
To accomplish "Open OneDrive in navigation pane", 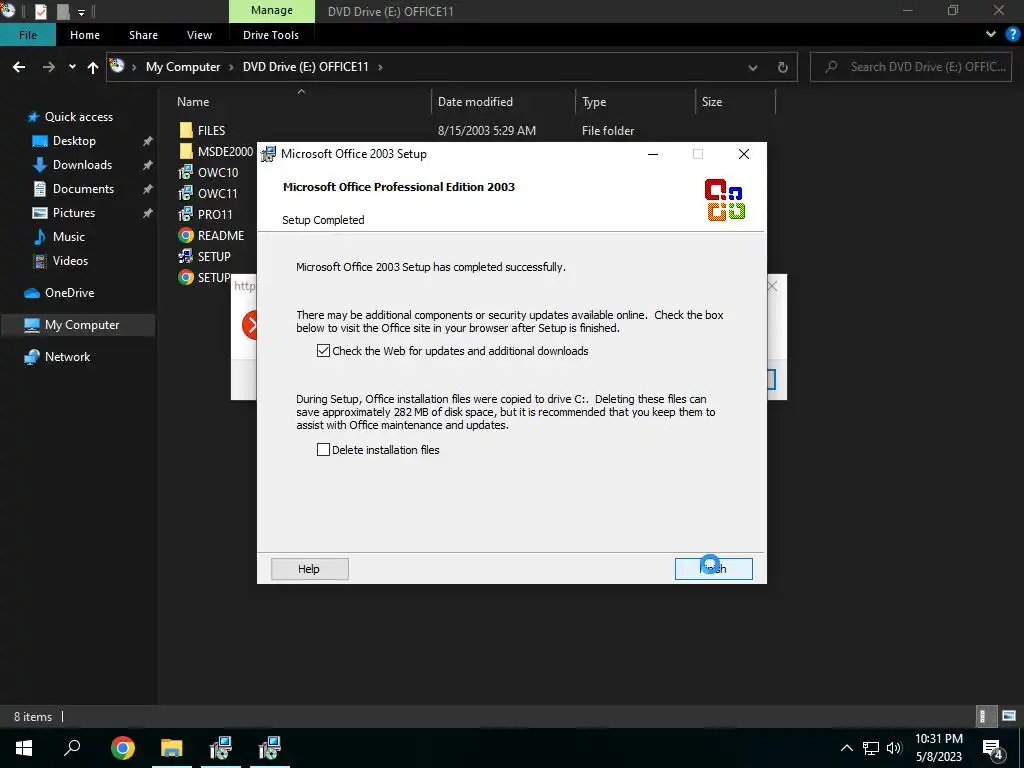I will click(59, 293).
